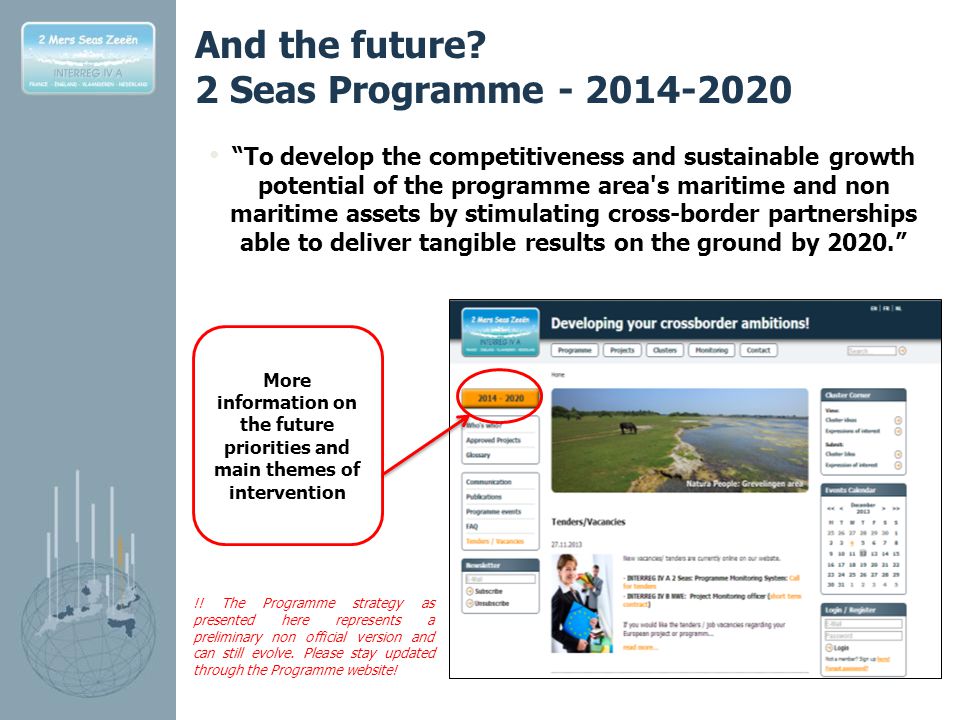
Task: Click arrow beside Expression of interest under Submit
Action: tap(898, 465)
